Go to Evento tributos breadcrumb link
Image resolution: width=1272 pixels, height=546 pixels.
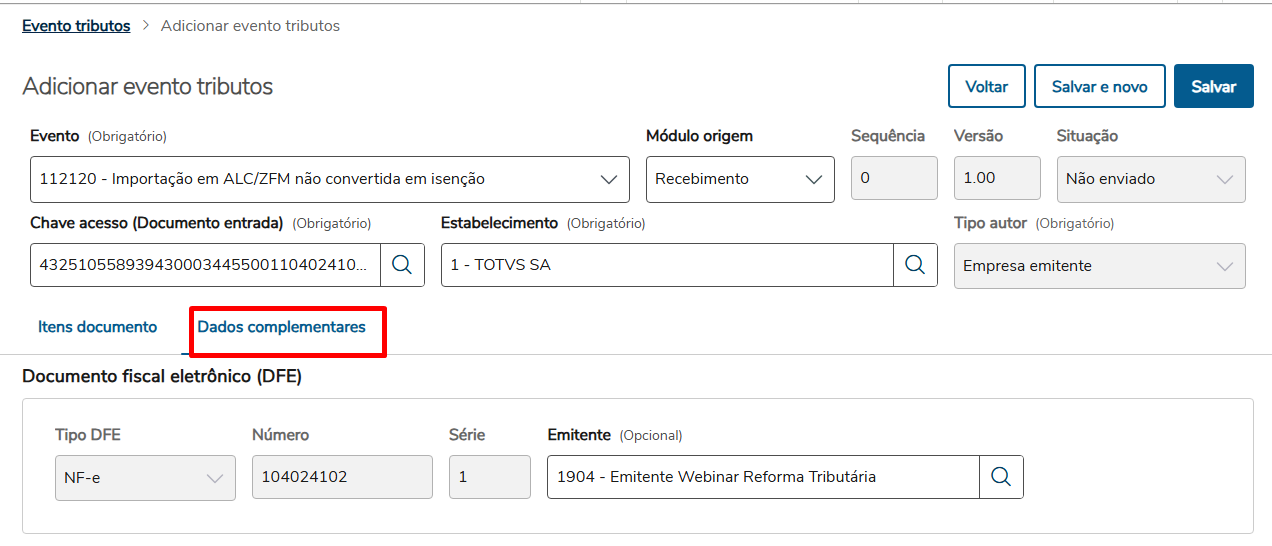point(76,26)
